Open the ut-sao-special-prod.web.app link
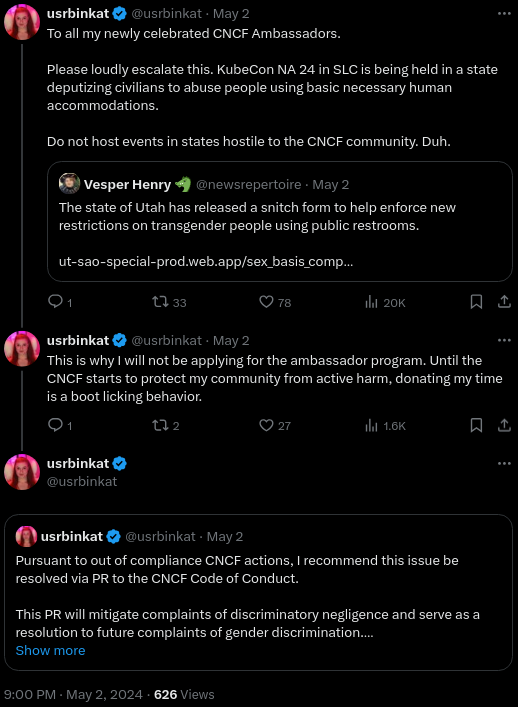 tap(206, 262)
